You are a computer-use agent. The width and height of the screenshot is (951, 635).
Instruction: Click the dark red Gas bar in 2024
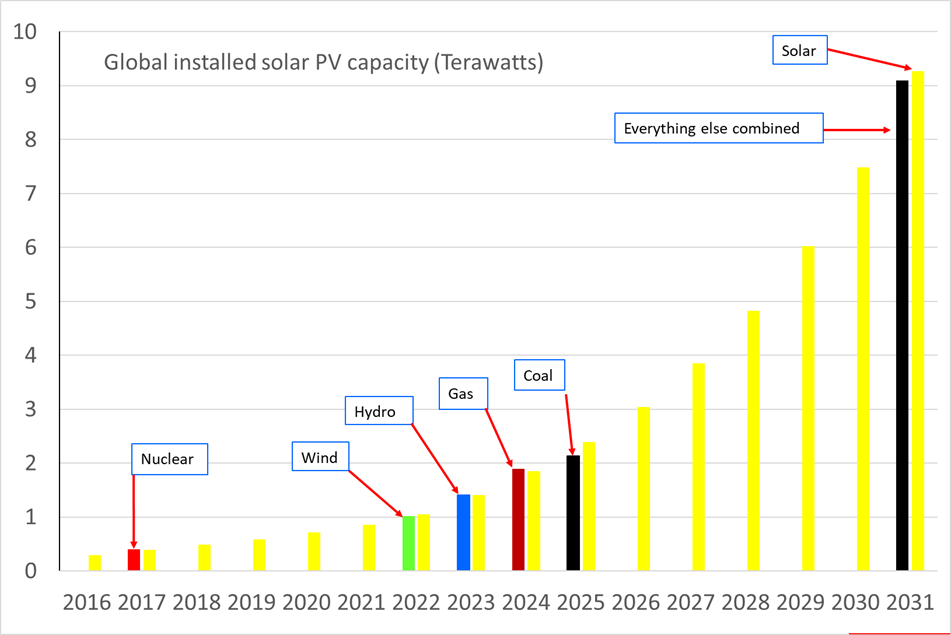point(519,519)
